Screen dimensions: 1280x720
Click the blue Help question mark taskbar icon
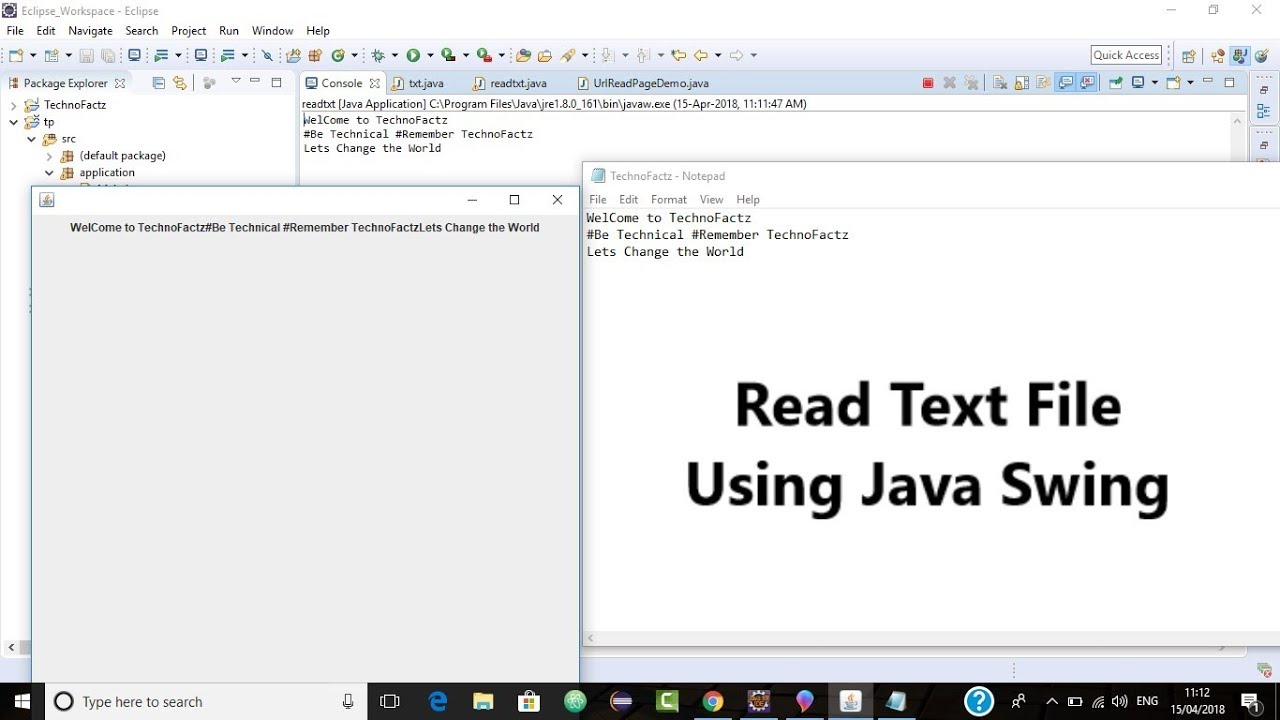click(x=979, y=701)
